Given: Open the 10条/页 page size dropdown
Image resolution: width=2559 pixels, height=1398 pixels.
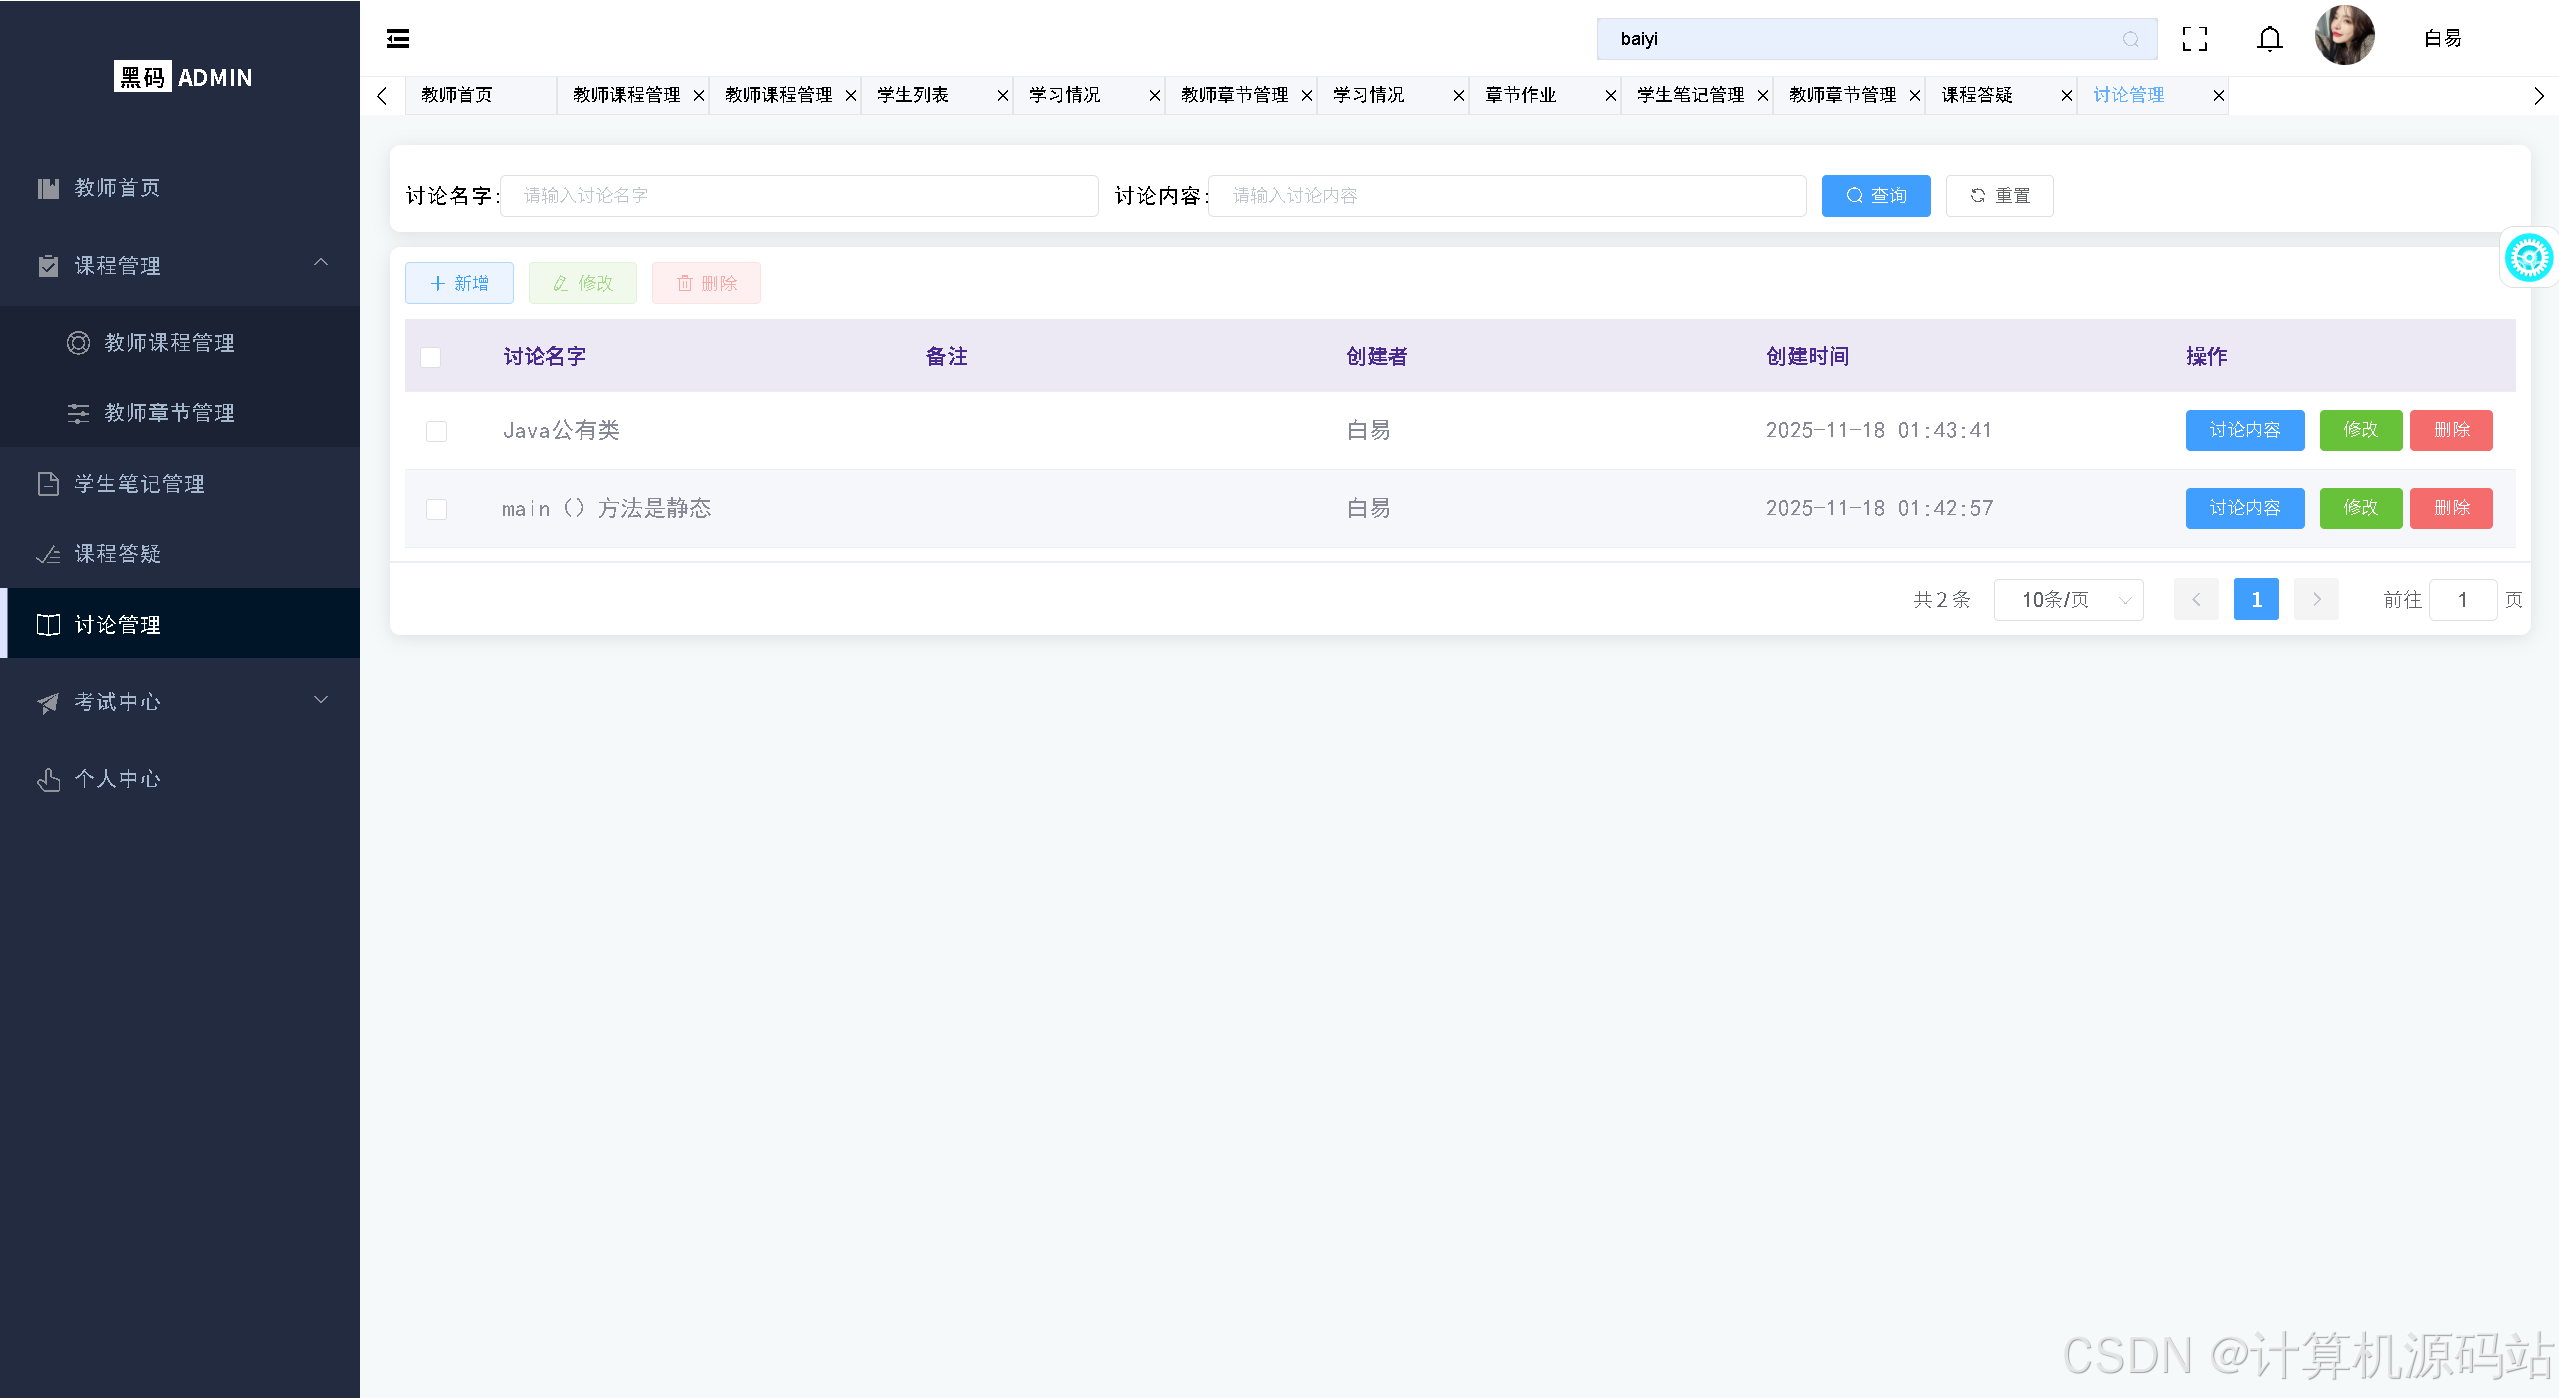Looking at the screenshot, I should coord(2068,600).
